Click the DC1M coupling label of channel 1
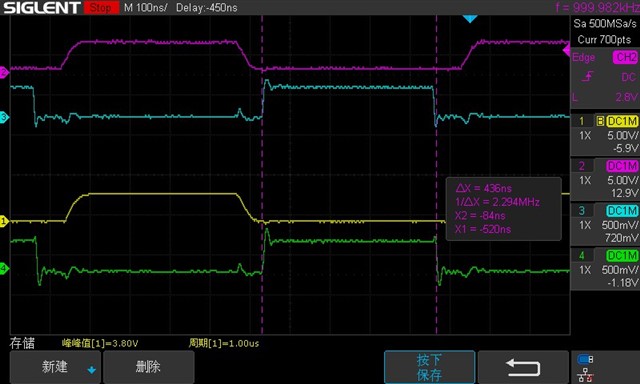Image resolution: width=640 pixels, height=384 pixels. 622,121
